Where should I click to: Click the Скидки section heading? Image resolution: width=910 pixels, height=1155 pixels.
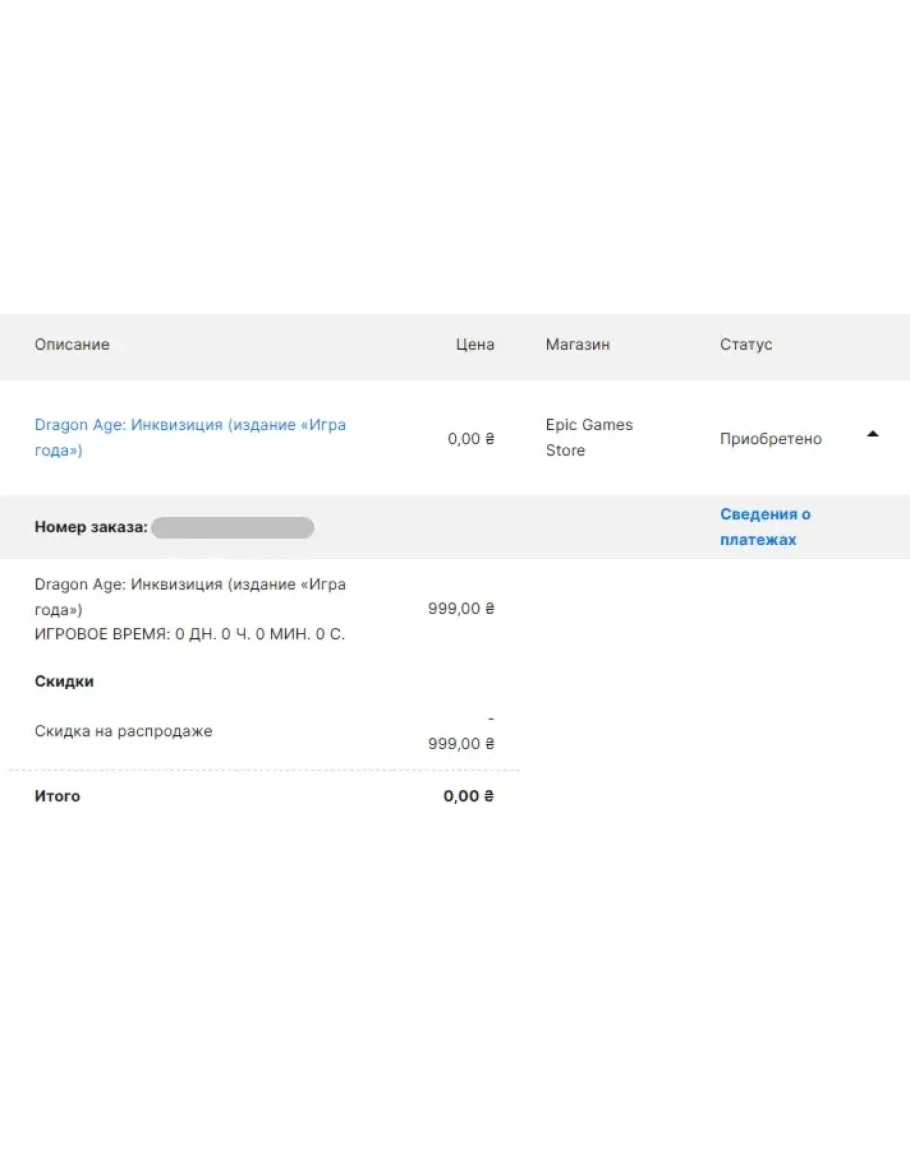click(64, 681)
